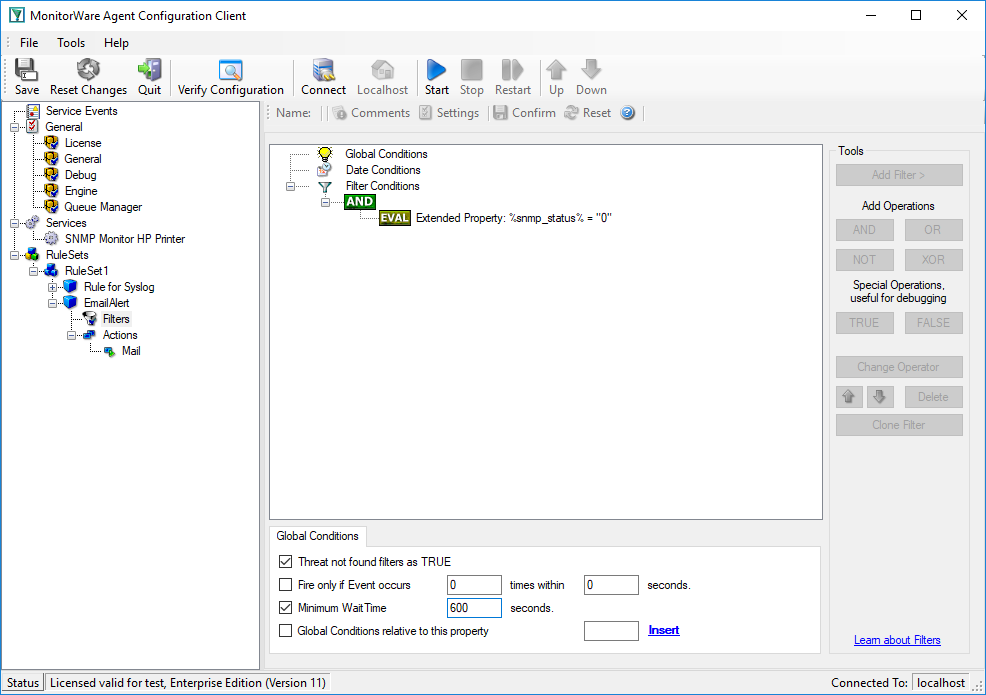Start the service with the Start icon
The image size is (986, 695).
click(x=436, y=70)
